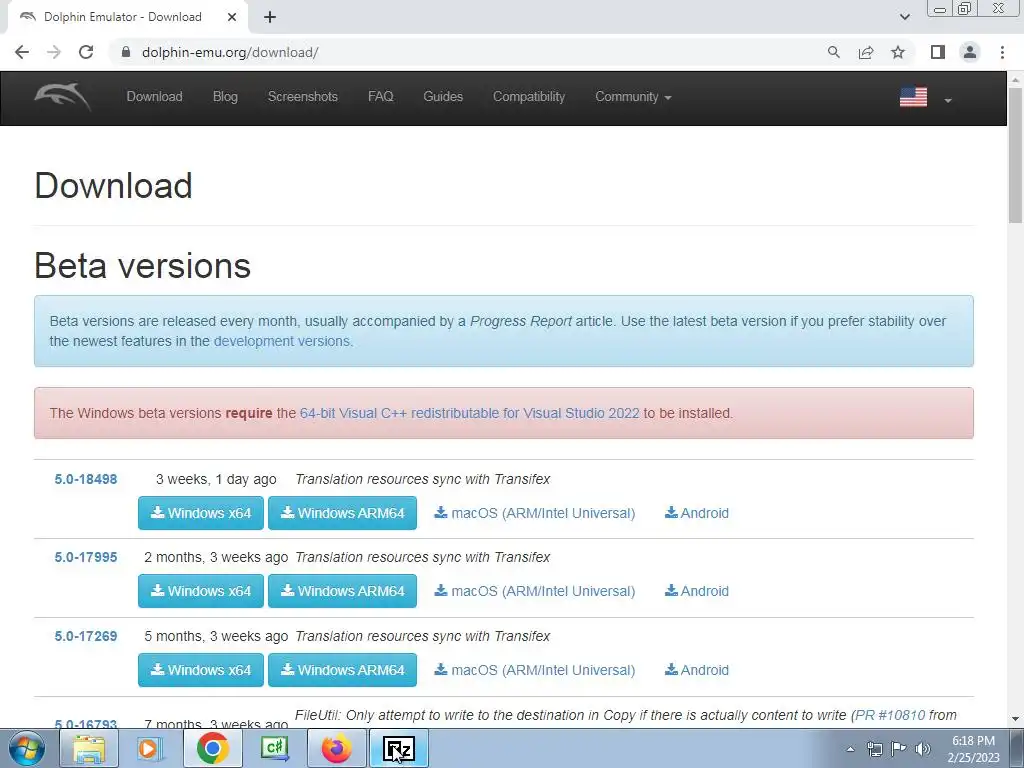The width and height of the screenshot is (1024, 768).
Task: Go back with the browser back arrow
Action: (x=22, y=52)
